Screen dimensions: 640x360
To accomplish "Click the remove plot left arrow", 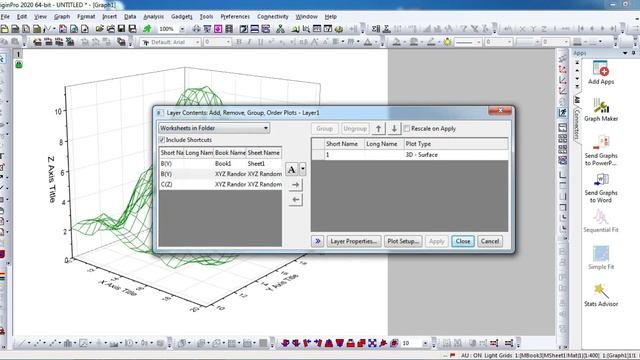I will click(x=296, y=200).
